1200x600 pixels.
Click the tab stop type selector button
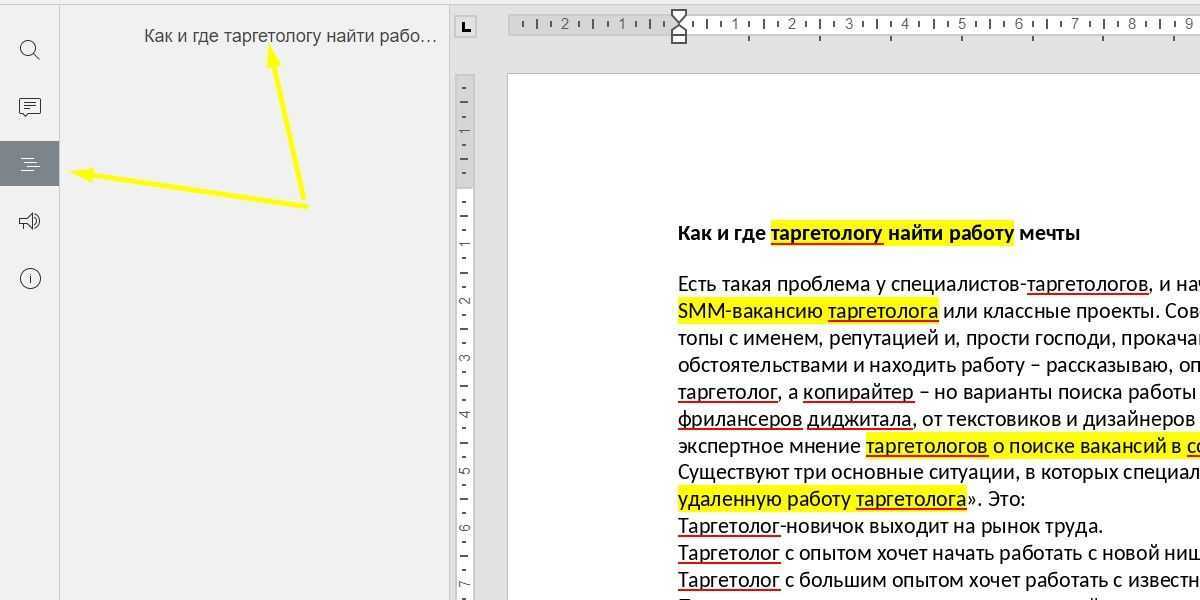465,27
